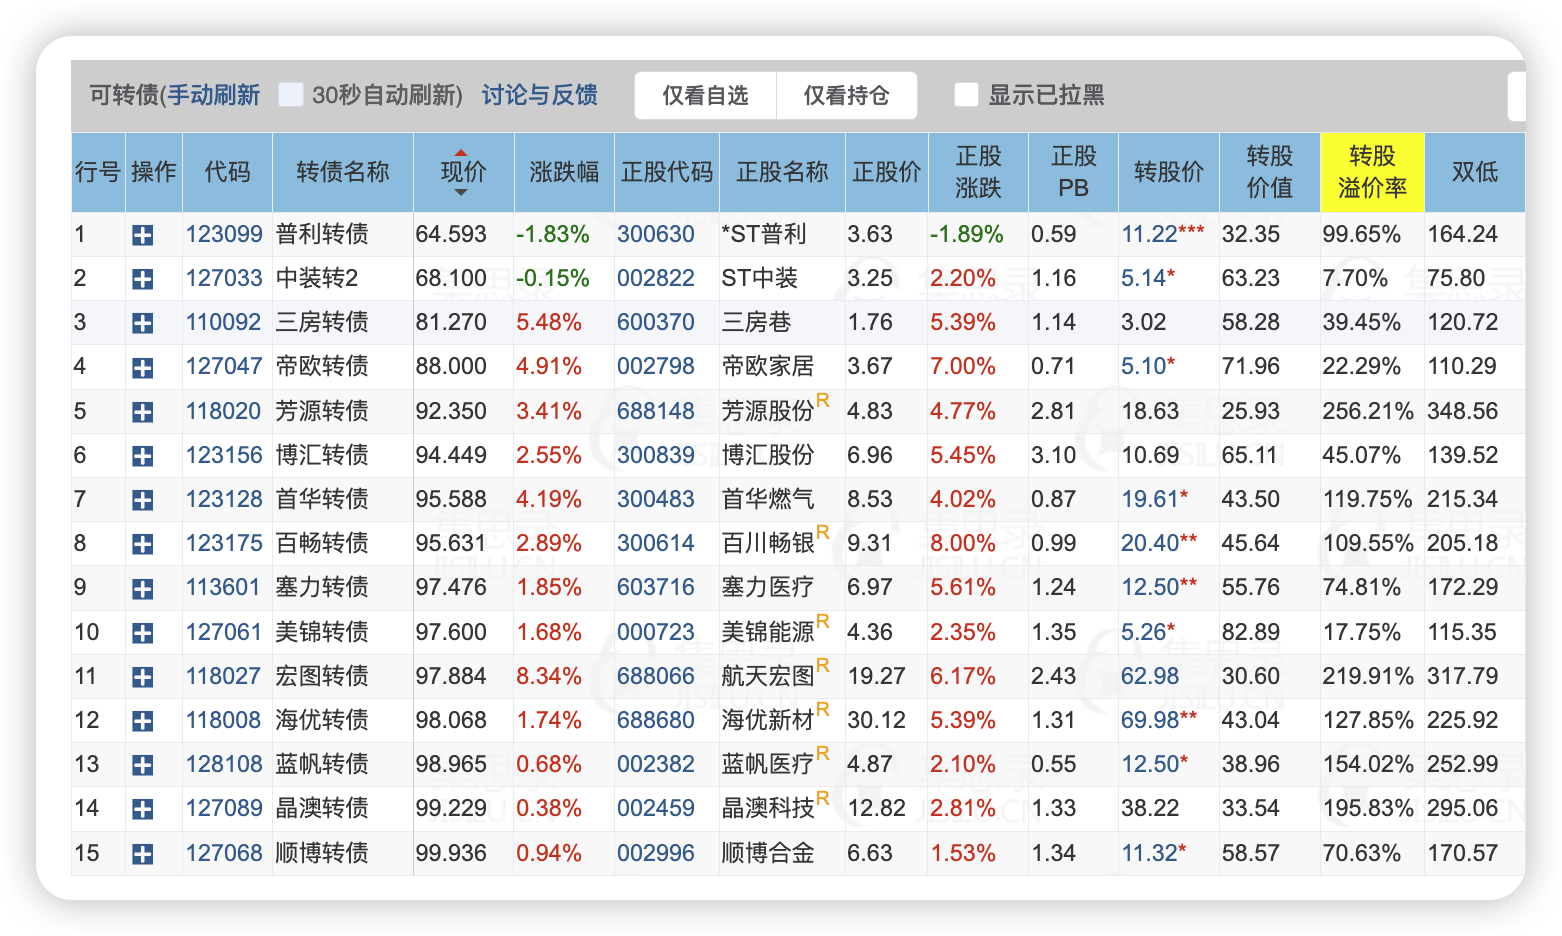Viewport: 1562px width, 936px height.
Task: Sort by 代码 column header
Action: tap(228, 172)
